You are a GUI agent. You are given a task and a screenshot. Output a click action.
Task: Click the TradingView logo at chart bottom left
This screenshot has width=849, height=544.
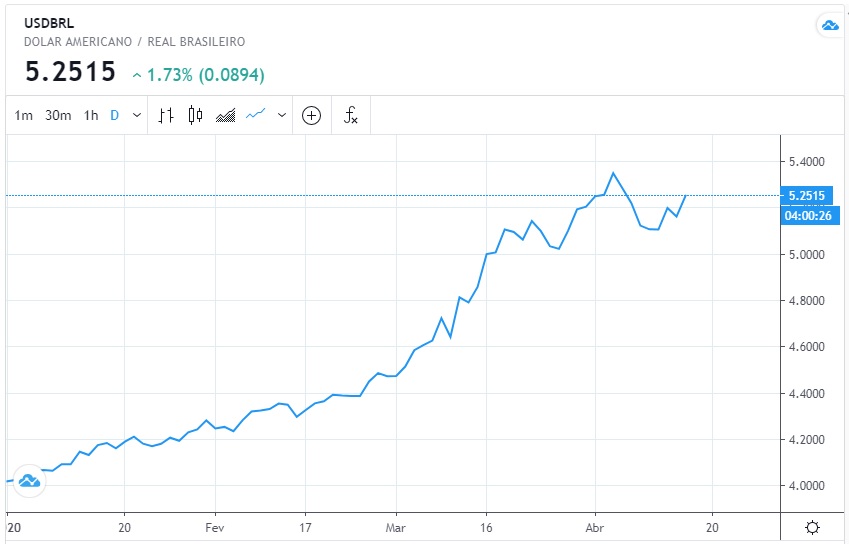tap(28, 481)
